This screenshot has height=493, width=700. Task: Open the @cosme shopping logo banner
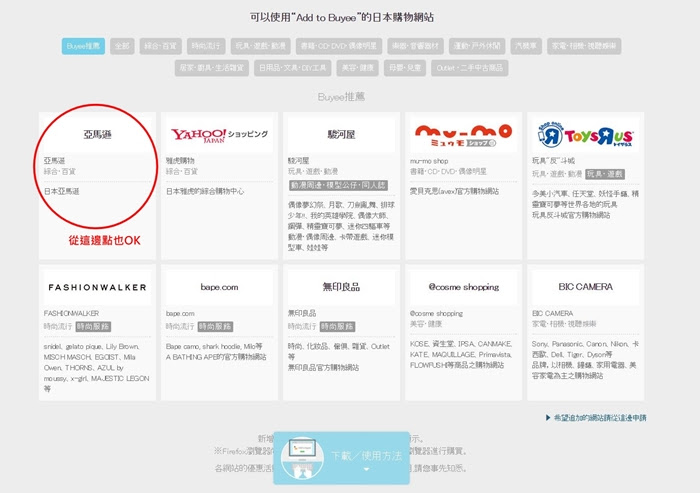click(463, 287)
